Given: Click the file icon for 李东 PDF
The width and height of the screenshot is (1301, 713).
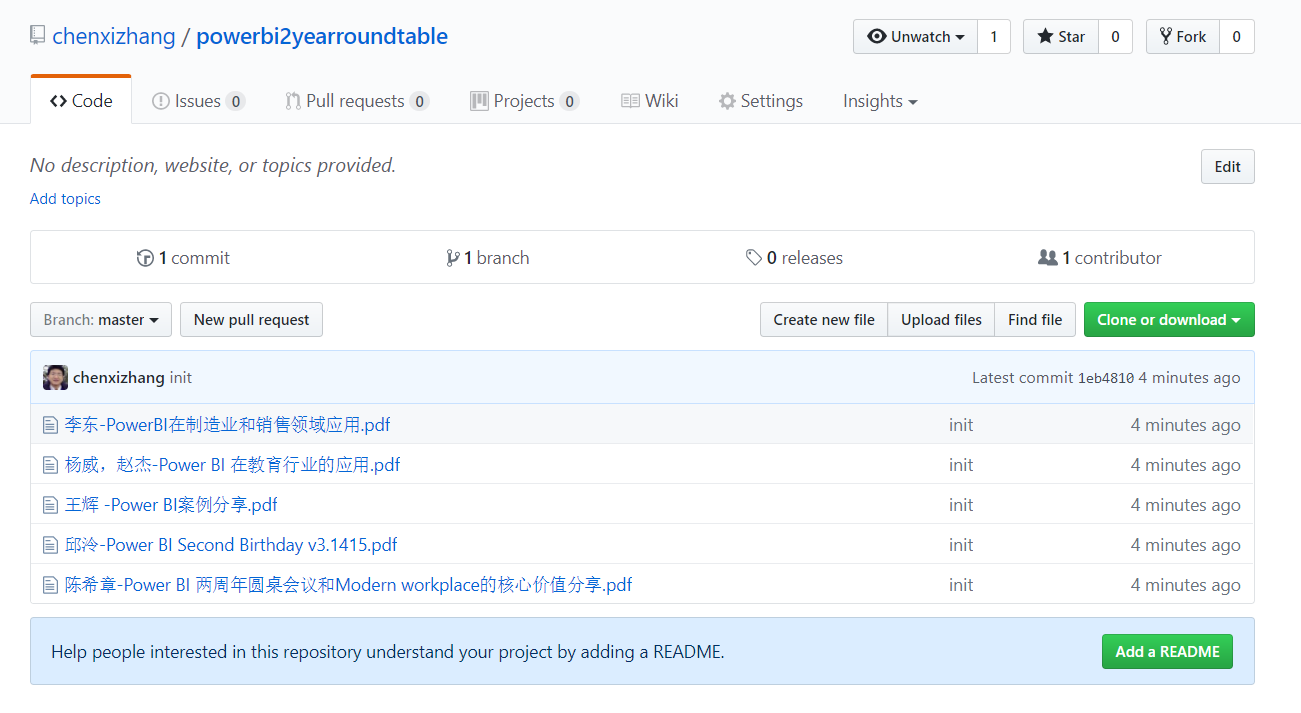Looking at the screenshot, I should (50, 425).
